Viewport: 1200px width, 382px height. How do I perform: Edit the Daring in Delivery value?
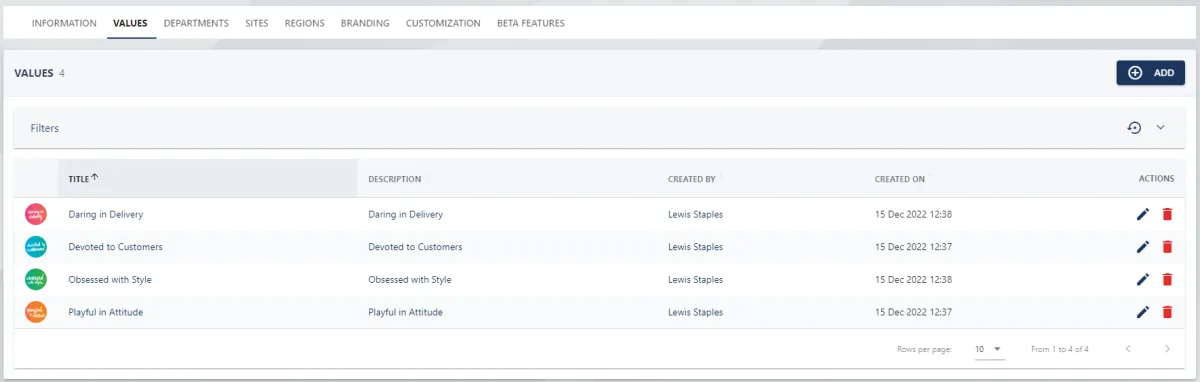1143,214
